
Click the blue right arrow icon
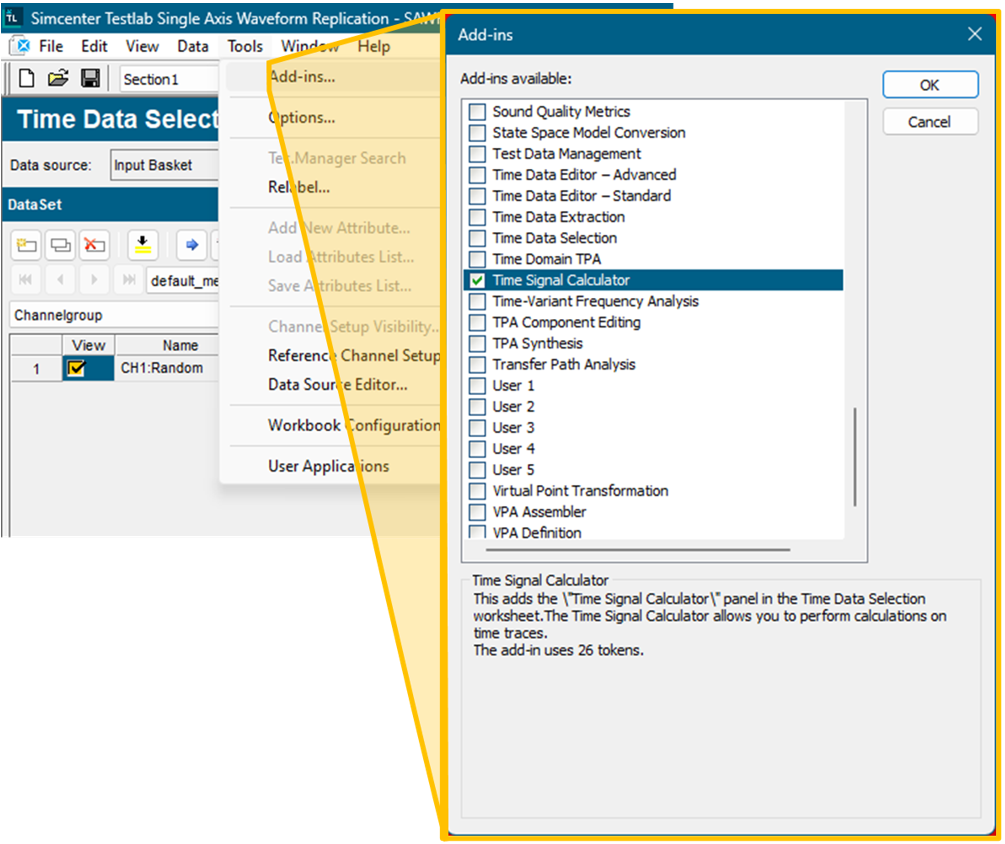(193, 244)
